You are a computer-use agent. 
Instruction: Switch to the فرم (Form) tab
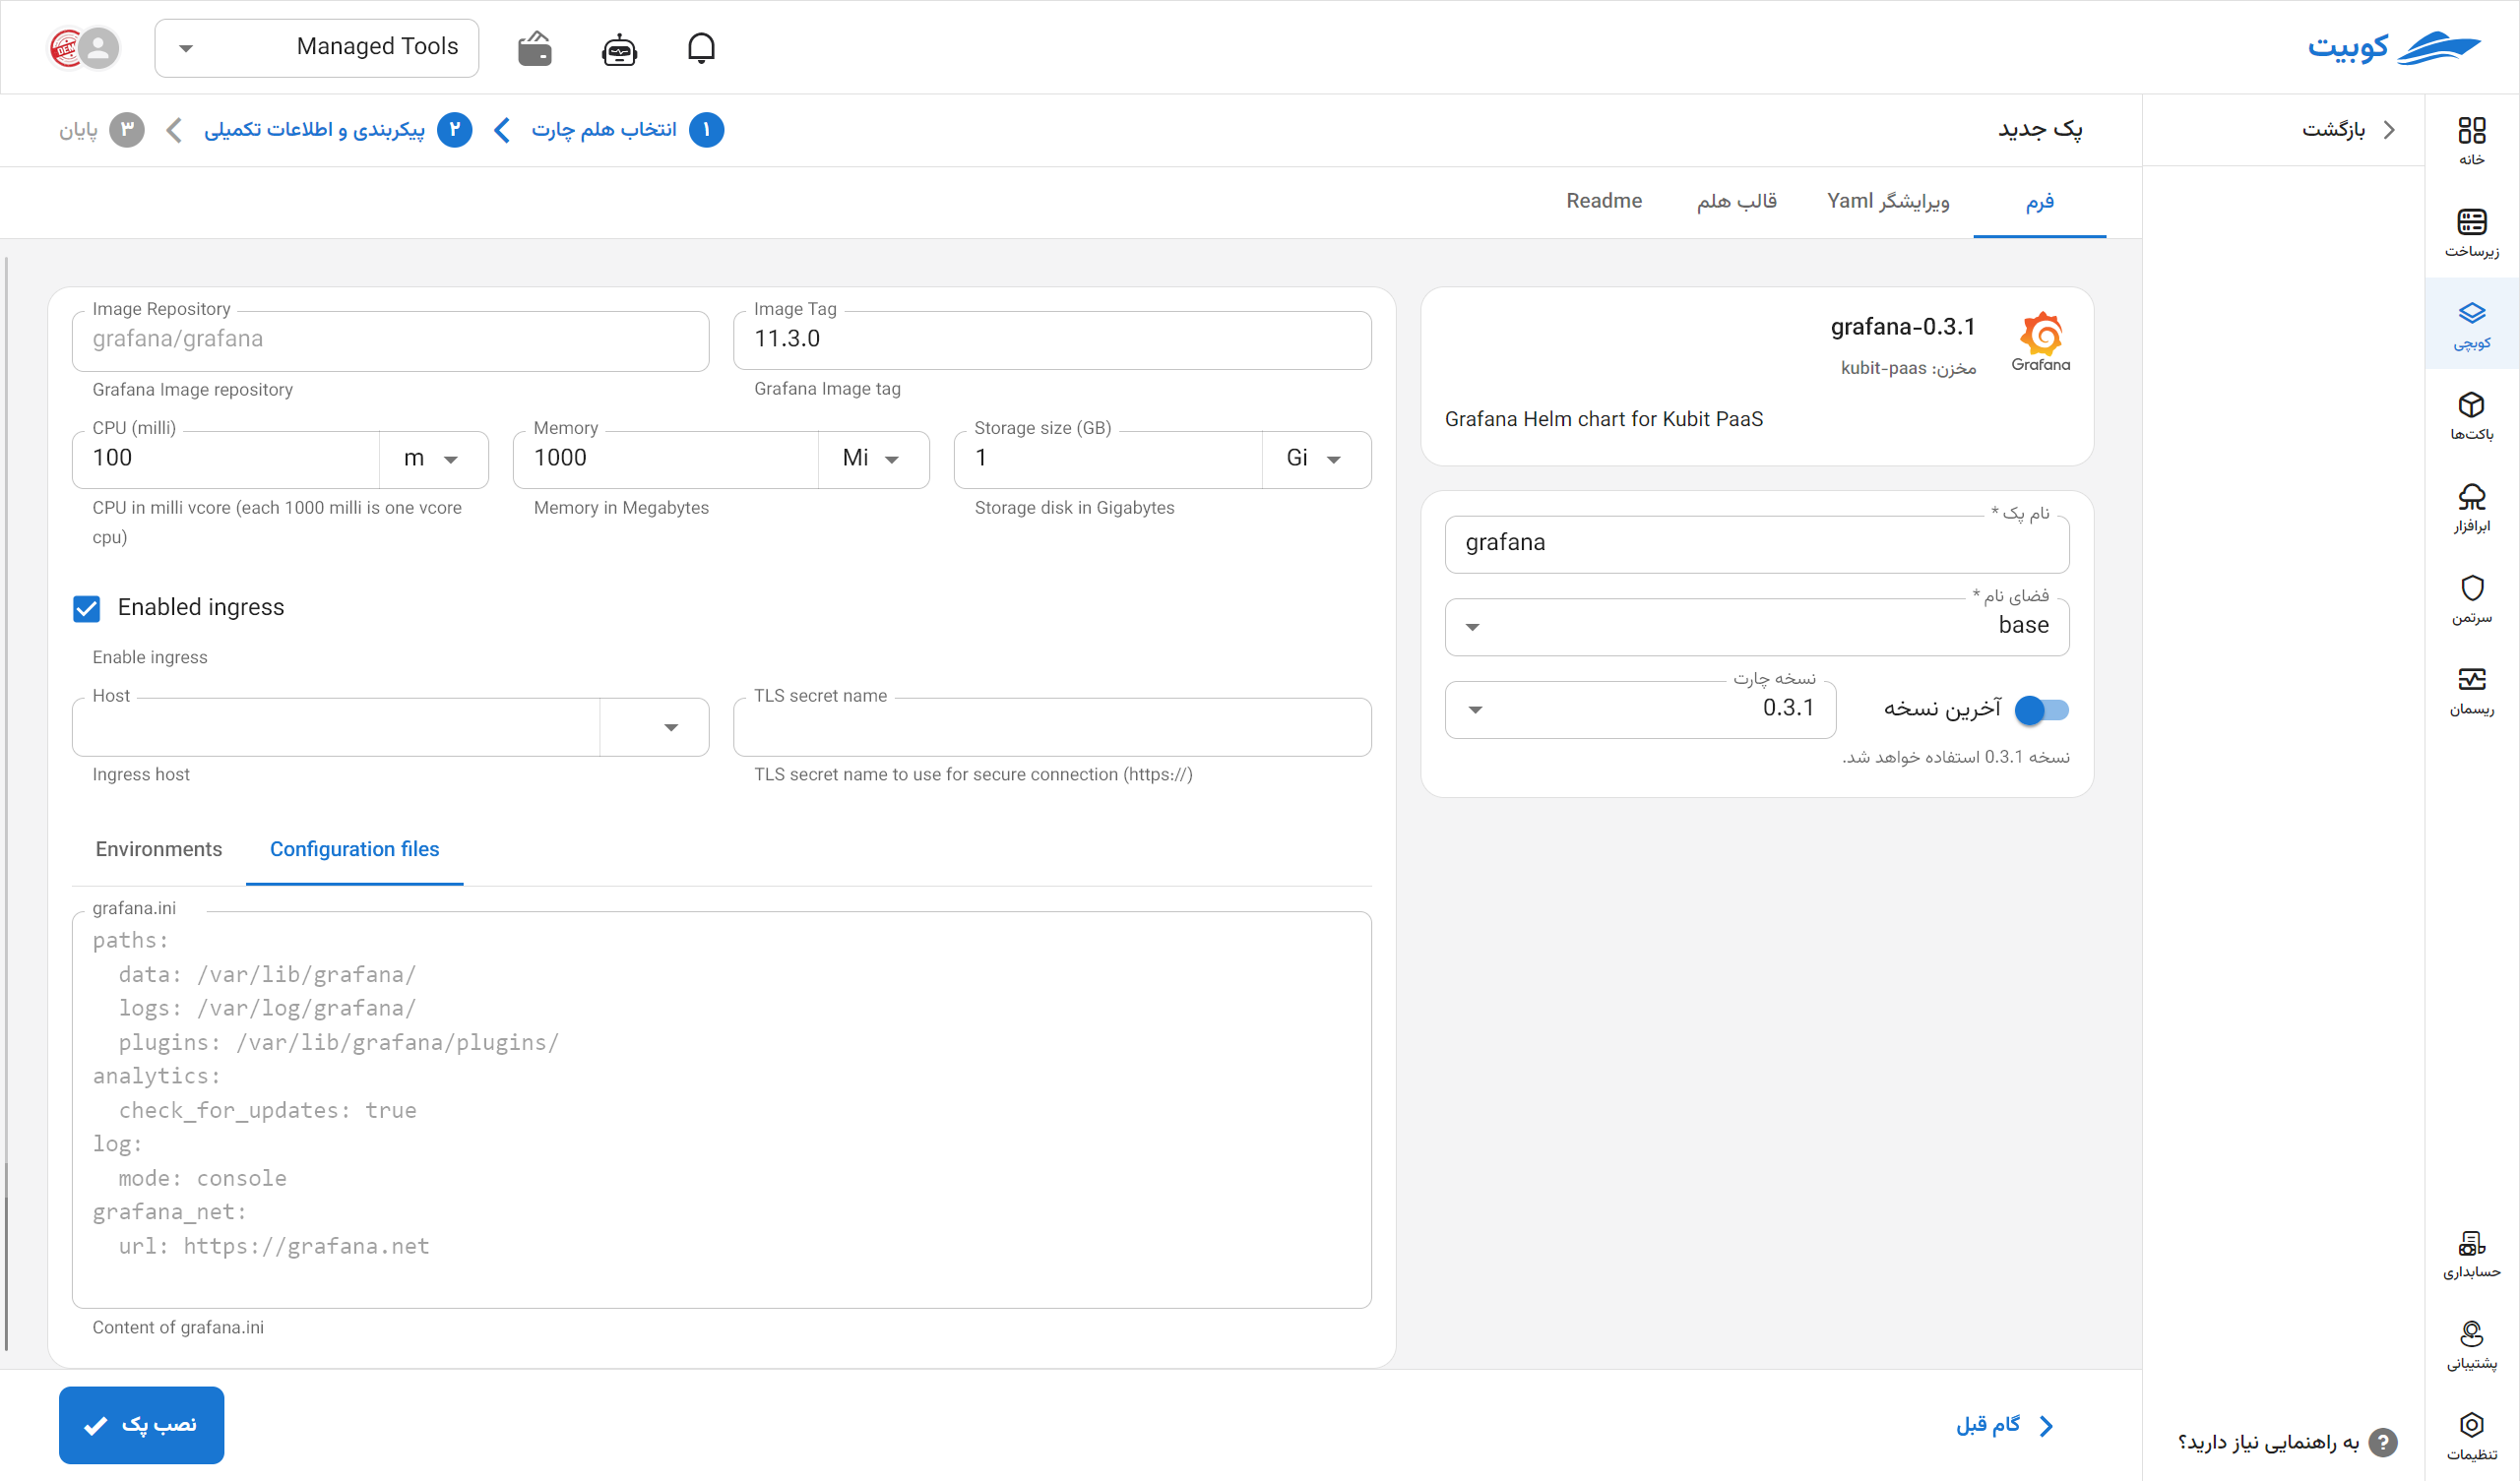click(2039, 202)
